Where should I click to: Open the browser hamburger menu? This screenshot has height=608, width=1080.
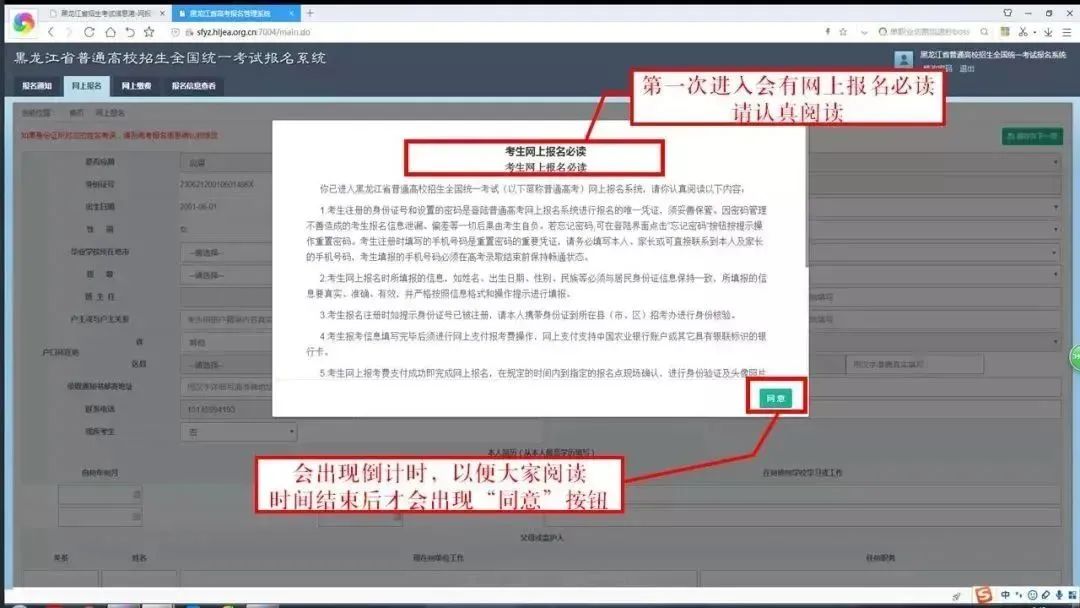pyautogui.click(x=1066, y=32)
